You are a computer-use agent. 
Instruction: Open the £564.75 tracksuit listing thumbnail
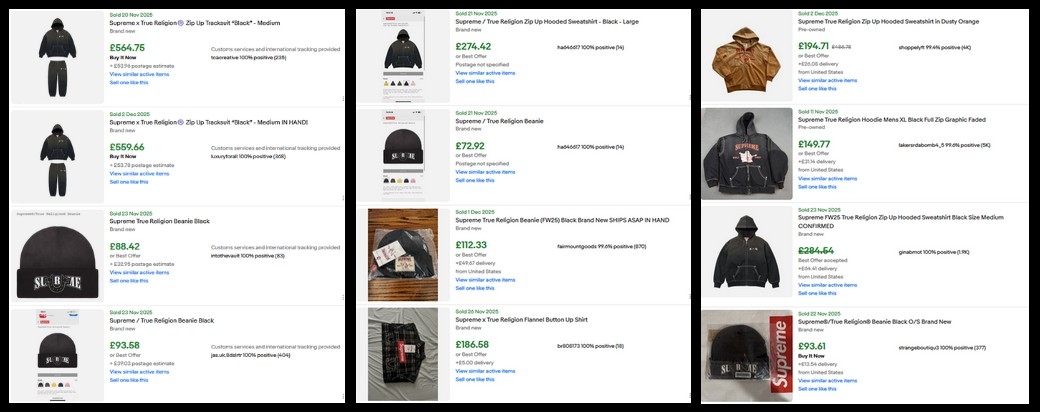click(x=55, y=50)
